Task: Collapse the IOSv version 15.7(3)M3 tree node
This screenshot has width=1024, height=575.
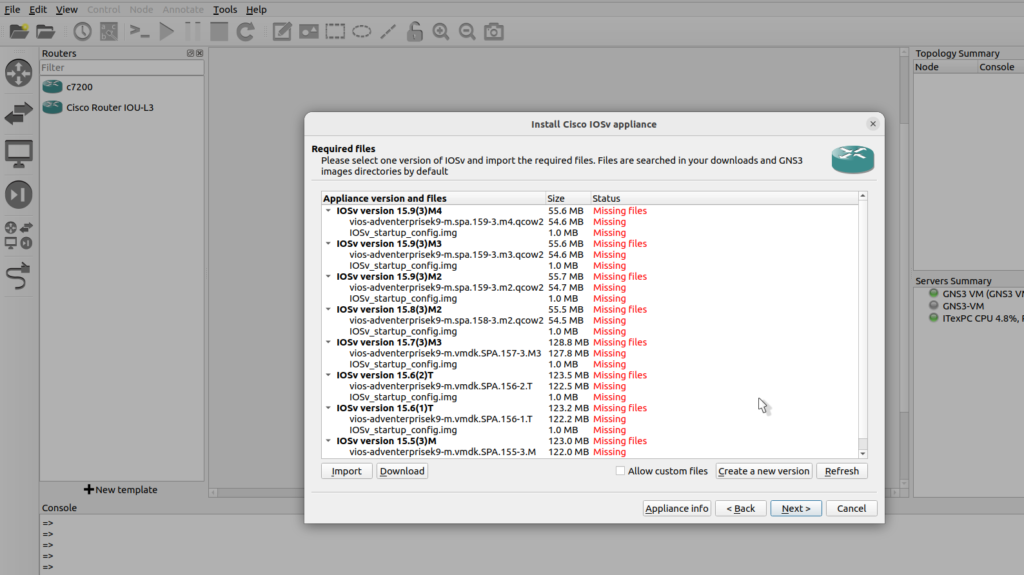Action: pyautogui.click(x=329, y=343)
